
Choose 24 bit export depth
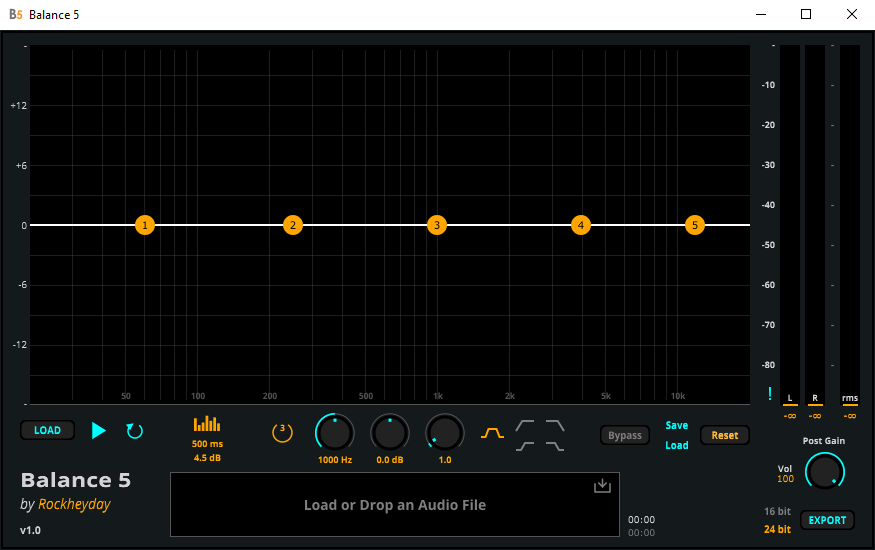point(777,529)
